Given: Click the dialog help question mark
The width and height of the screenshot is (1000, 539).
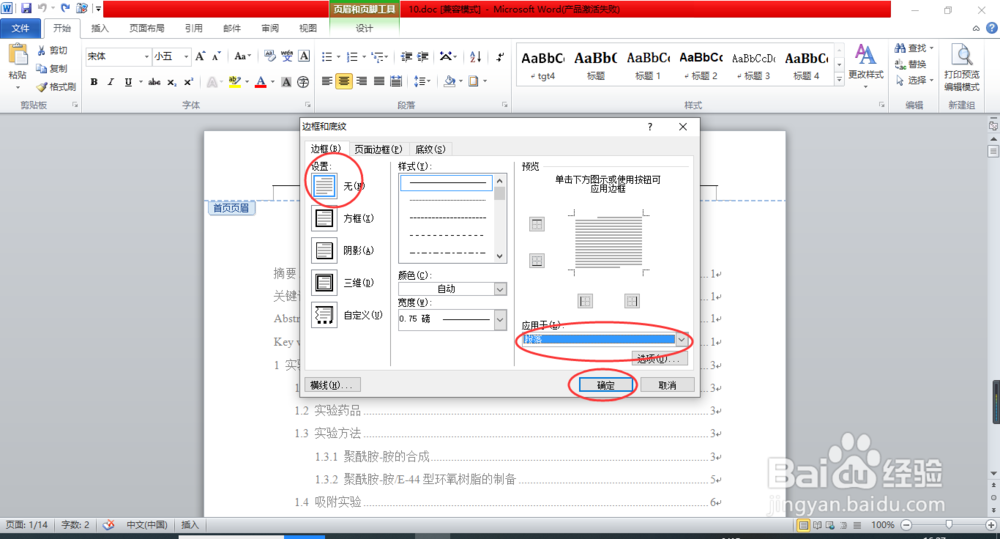Looking at the screenshot, I should (650, 126).
